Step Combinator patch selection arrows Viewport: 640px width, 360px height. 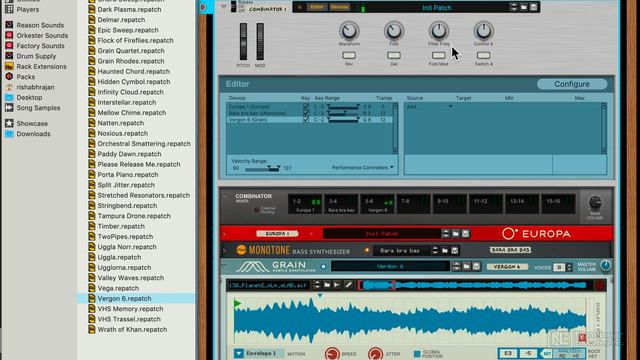(513, 7)
